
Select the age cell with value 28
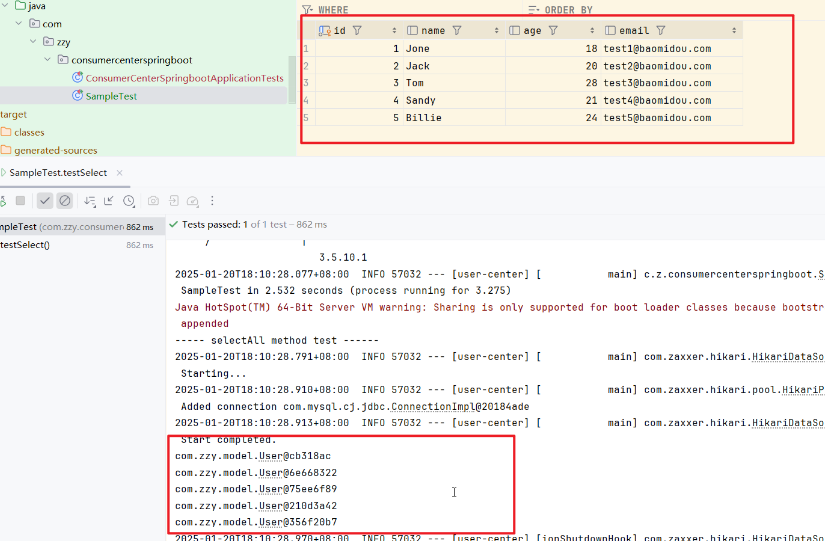554,83
